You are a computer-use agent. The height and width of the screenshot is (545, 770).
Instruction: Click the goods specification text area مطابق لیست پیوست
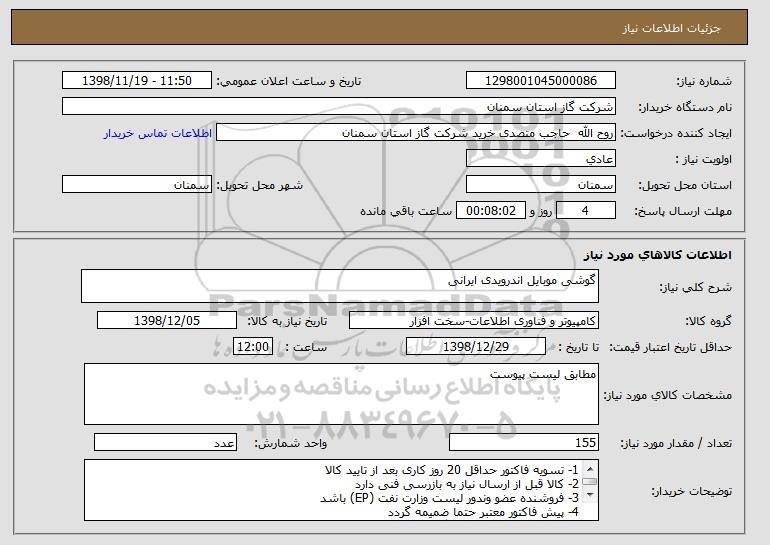pos(341,394)
